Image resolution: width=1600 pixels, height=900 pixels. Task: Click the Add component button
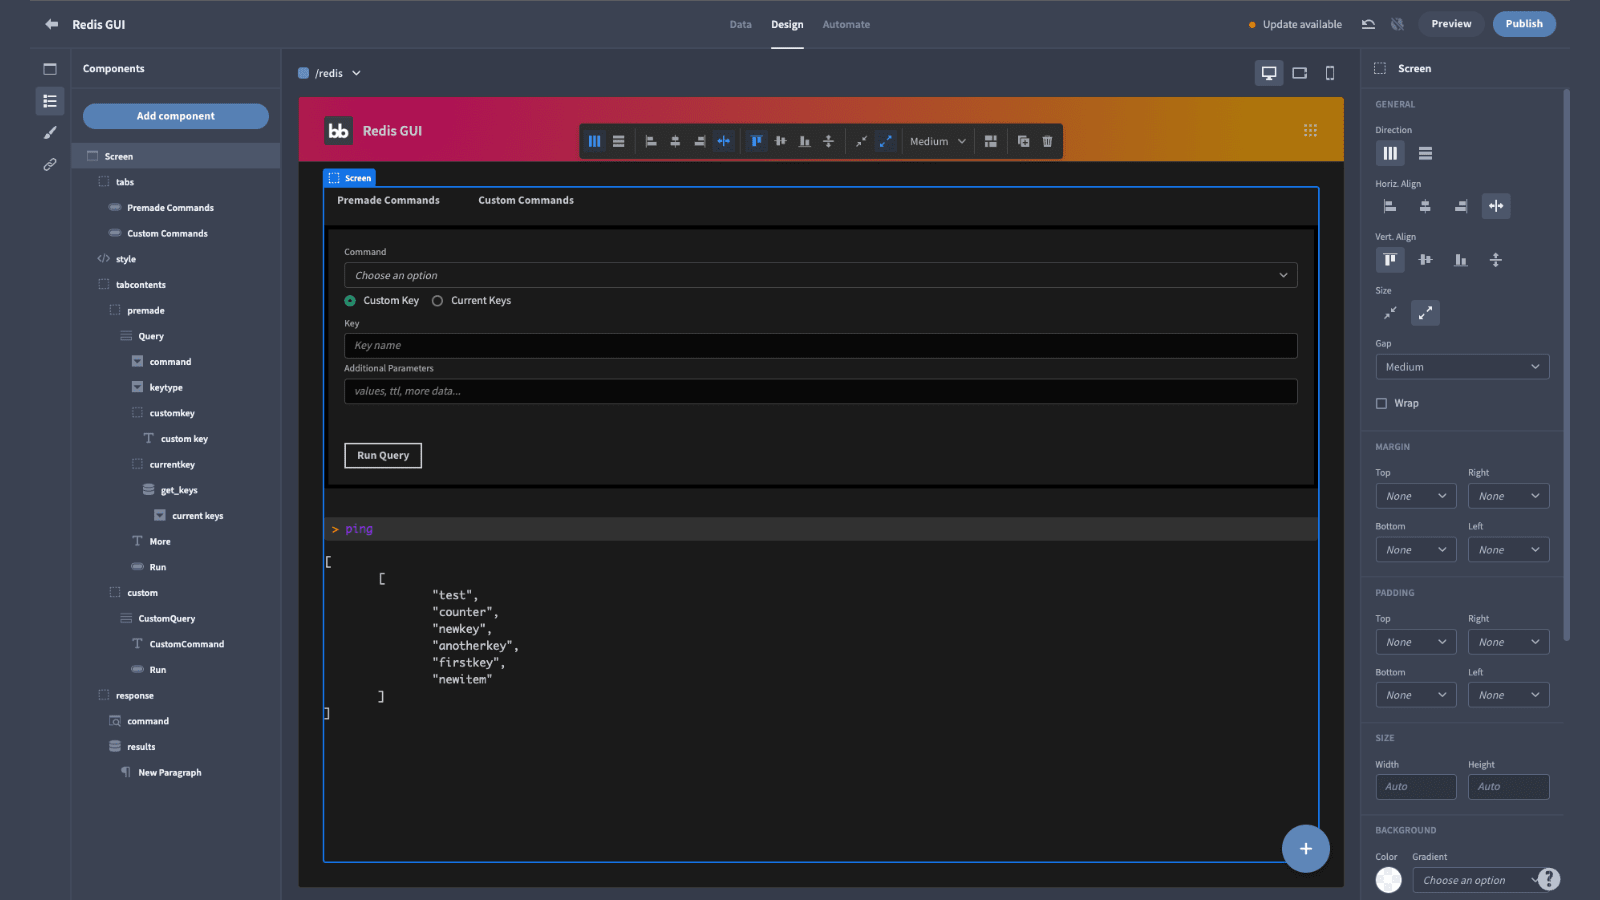[x=176, y=116]
